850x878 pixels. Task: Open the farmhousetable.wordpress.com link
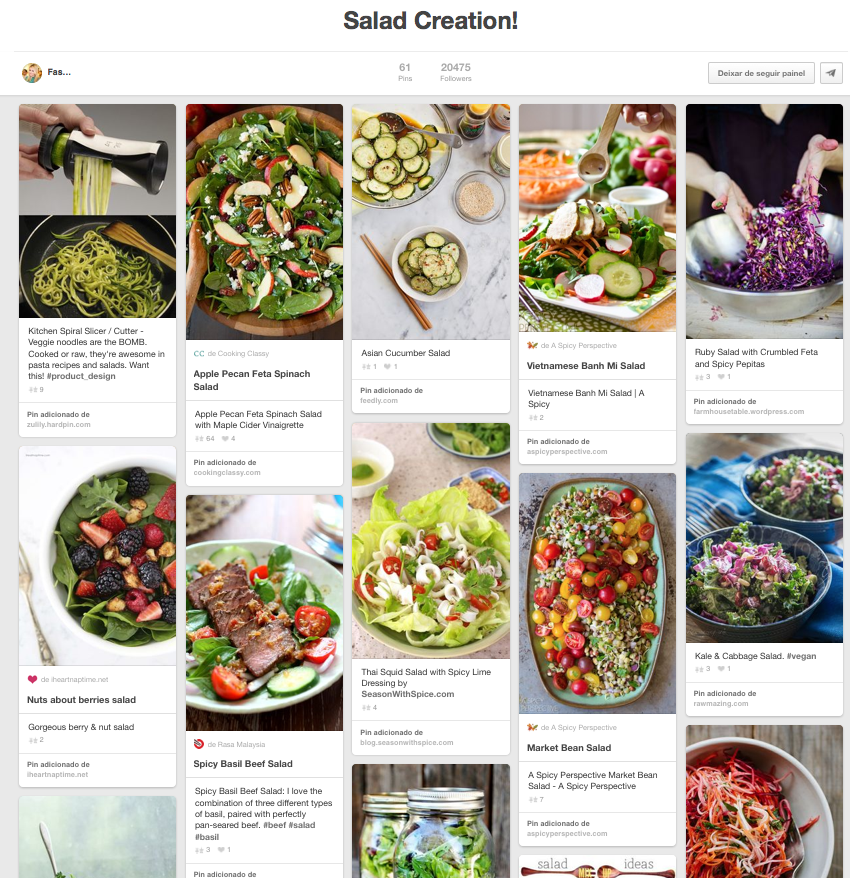749,412
